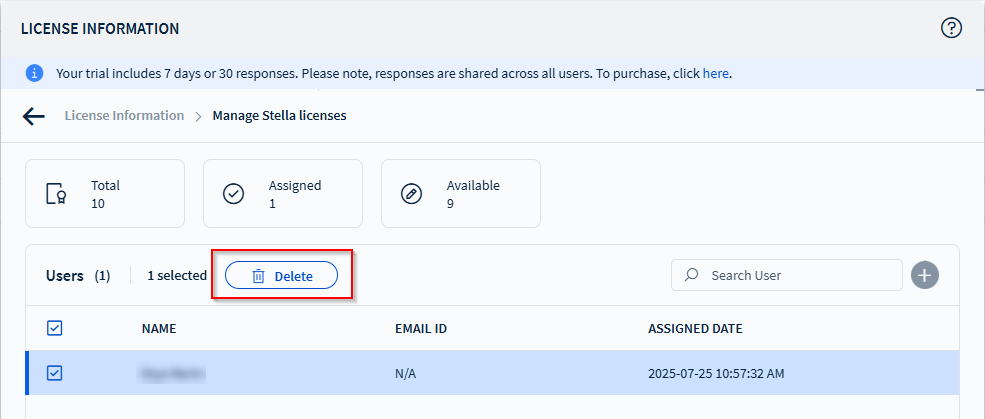Click the Total licenses certificate icon
Screen dimensions: 985x419
57,194
